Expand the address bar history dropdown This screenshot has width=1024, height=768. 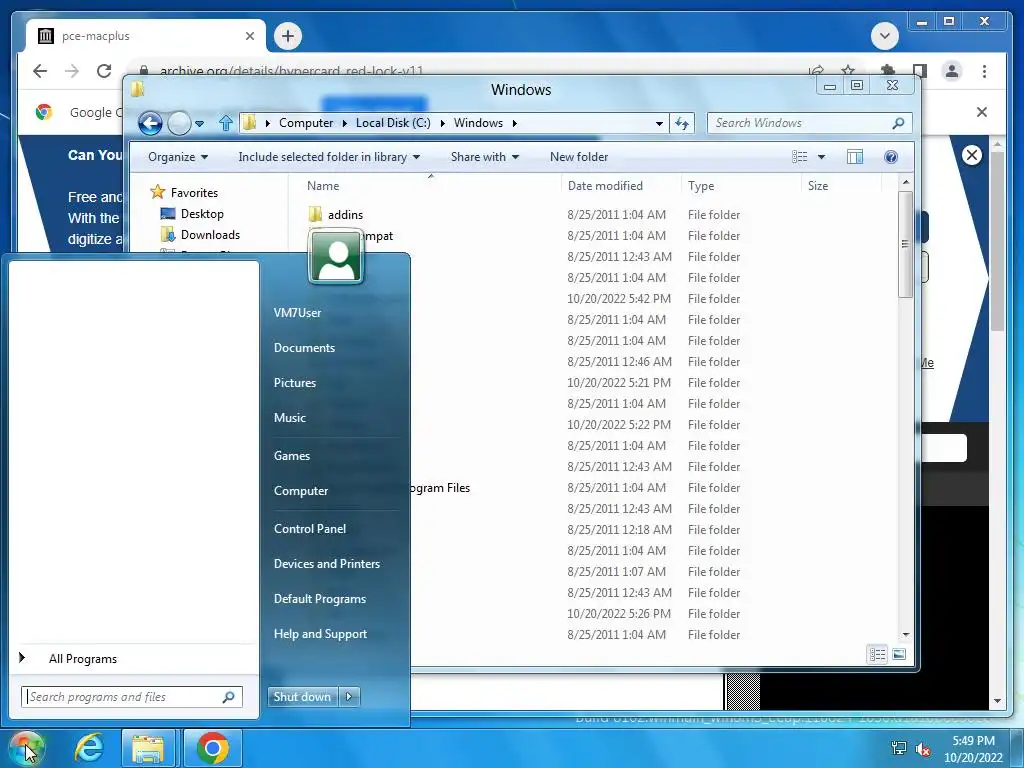coord(660,123)
